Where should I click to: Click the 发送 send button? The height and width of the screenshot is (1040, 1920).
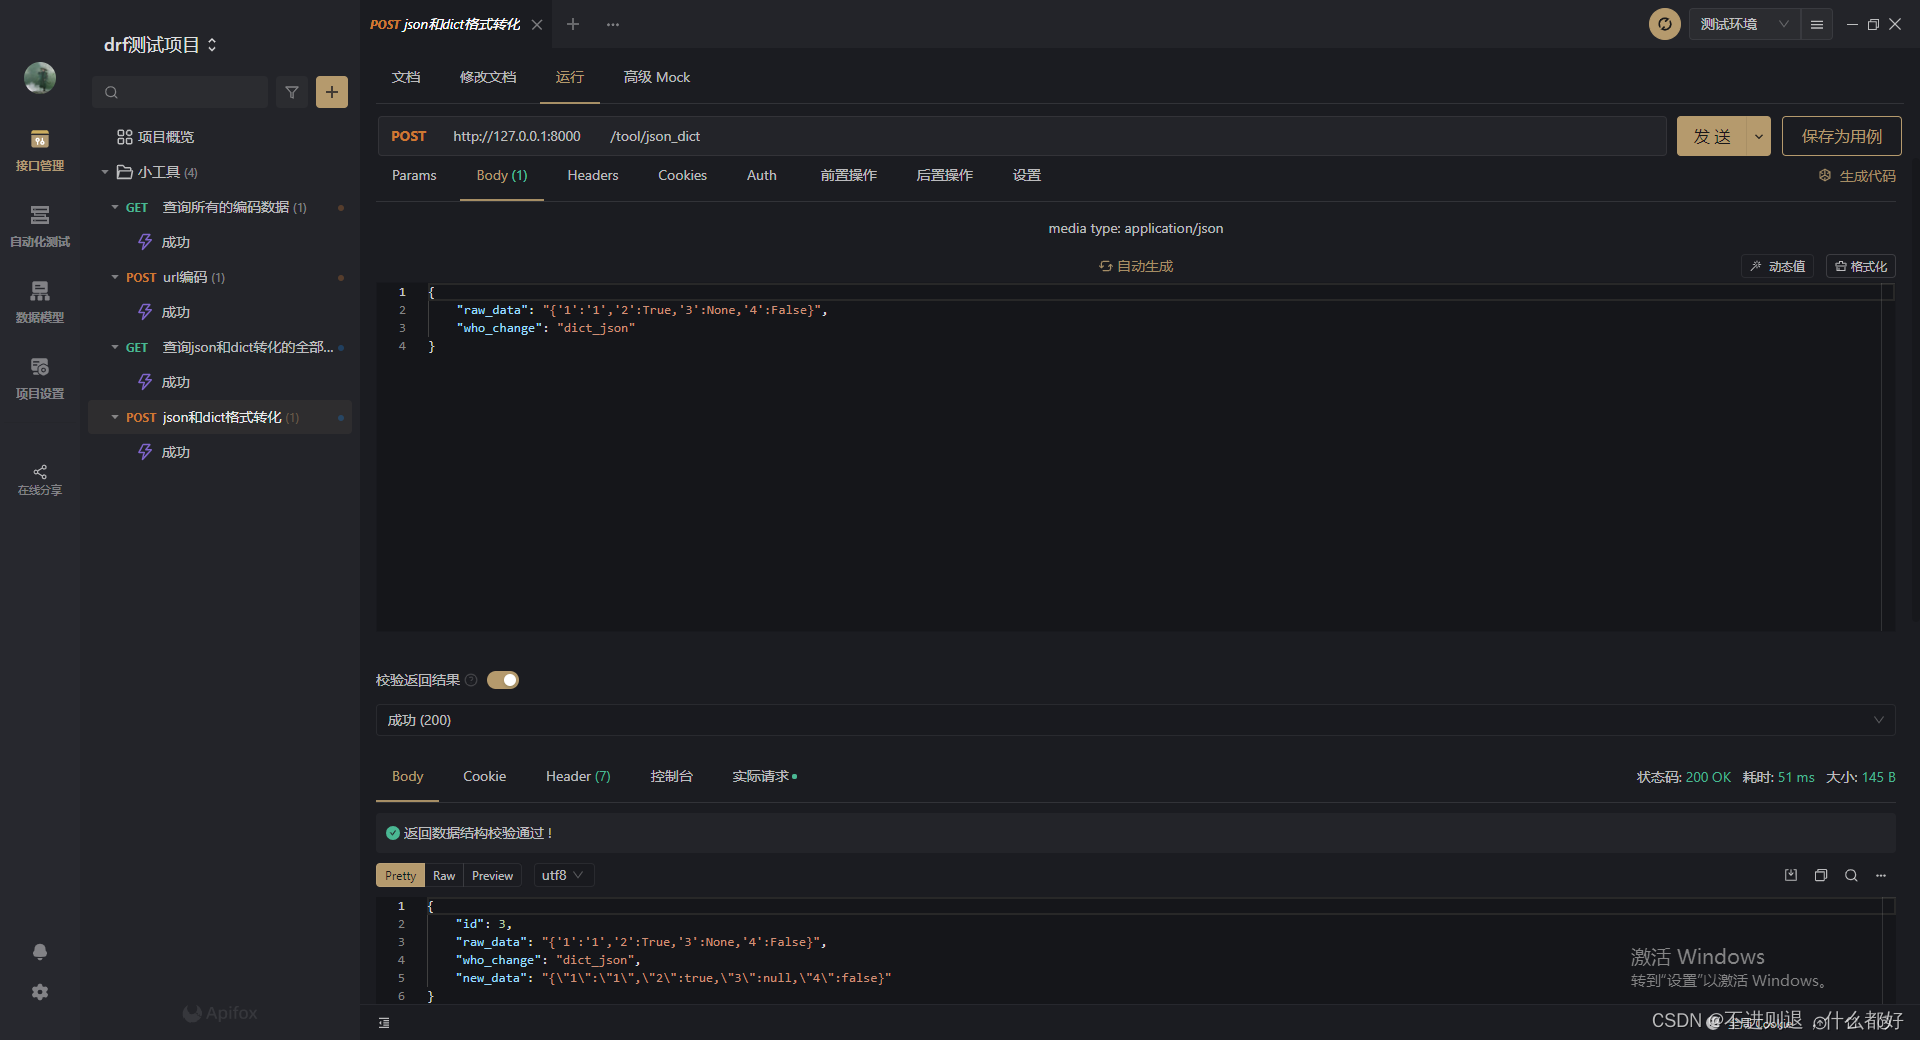tap(1711, 136)
